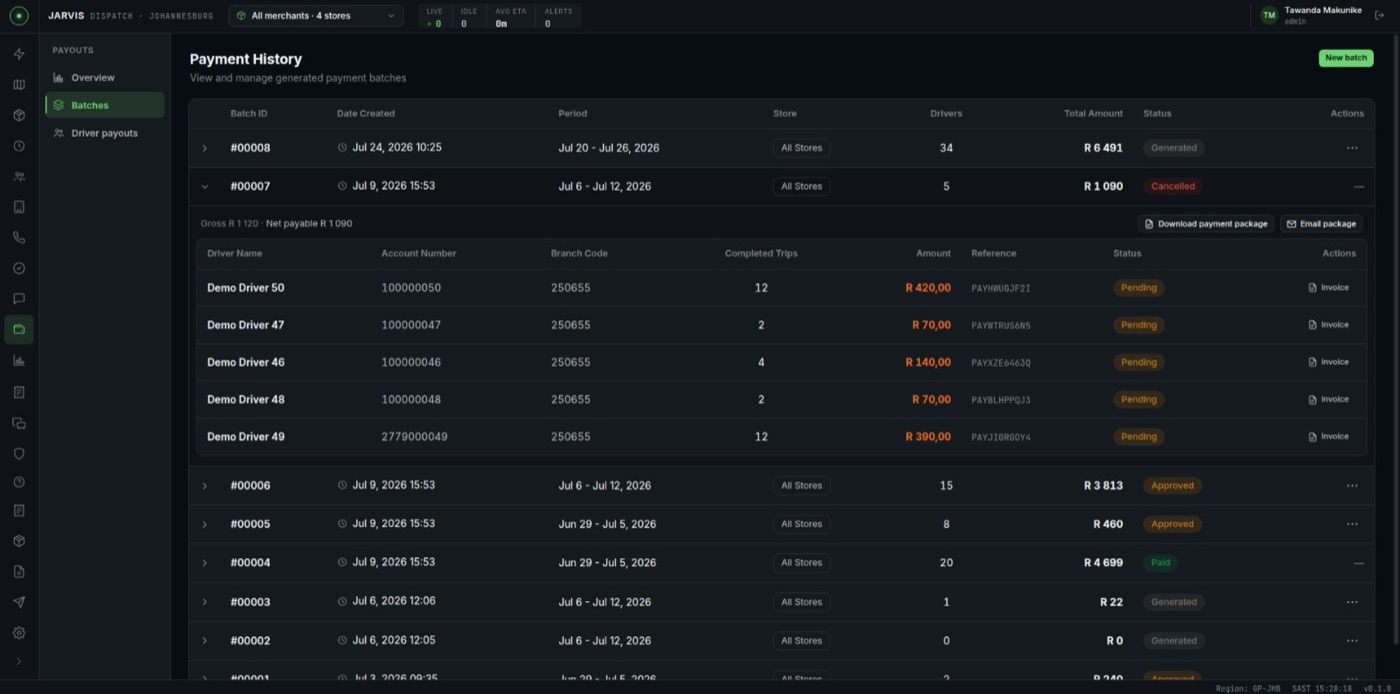Open the All merchants store dropdown
The height and width of the screenshot is (694, 1400).
pos(316,16)
